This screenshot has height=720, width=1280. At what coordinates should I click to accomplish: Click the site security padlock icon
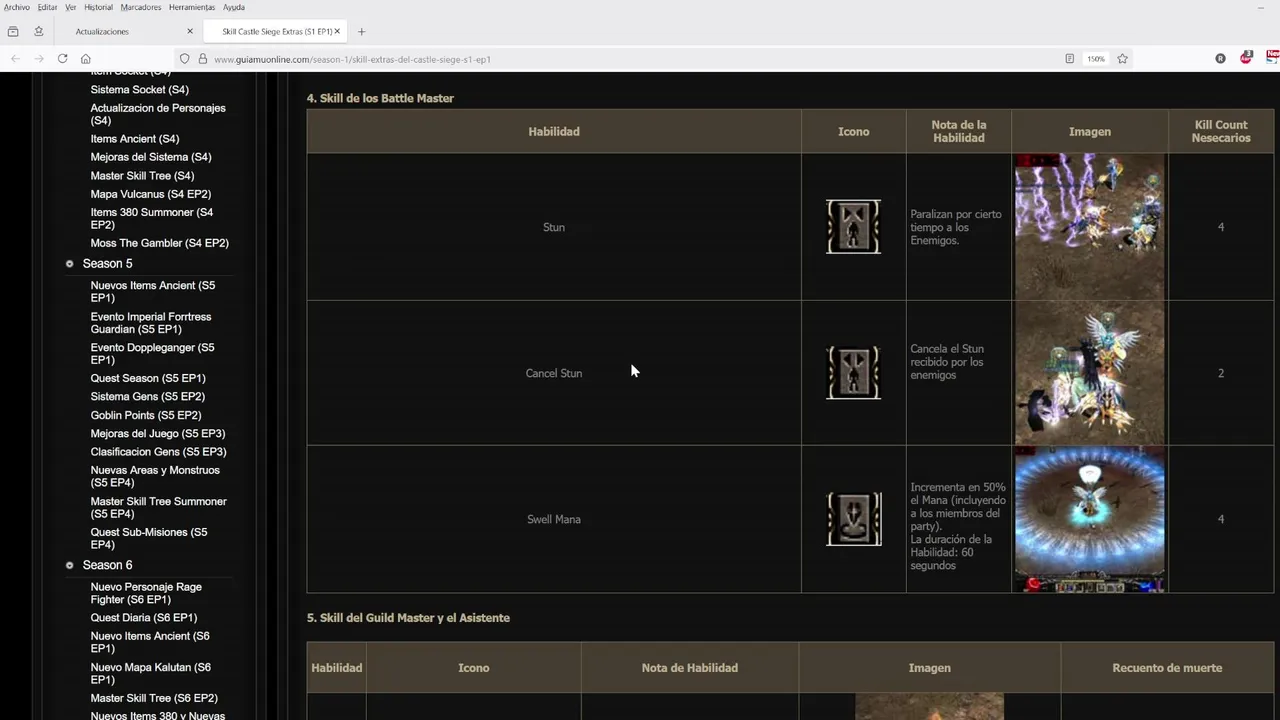pyautogui.click(x=202, y=59)
